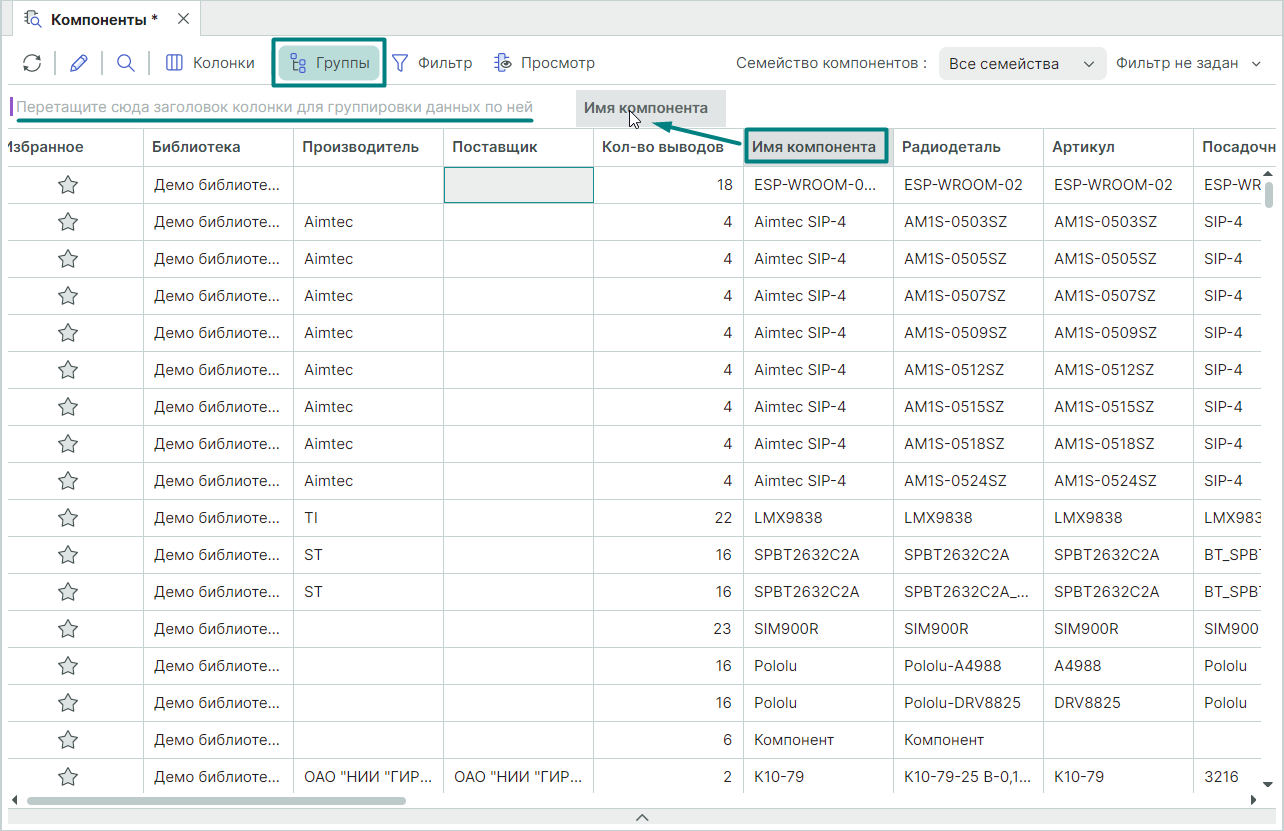Open the Фильтр funnel tool
Image resolution: width=1284 pixels, height=831 pixels.
pos(431,63)
